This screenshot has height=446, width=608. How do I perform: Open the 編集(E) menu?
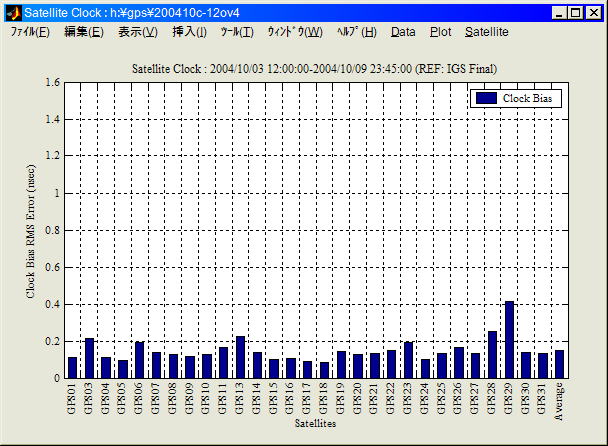point(83,32)
